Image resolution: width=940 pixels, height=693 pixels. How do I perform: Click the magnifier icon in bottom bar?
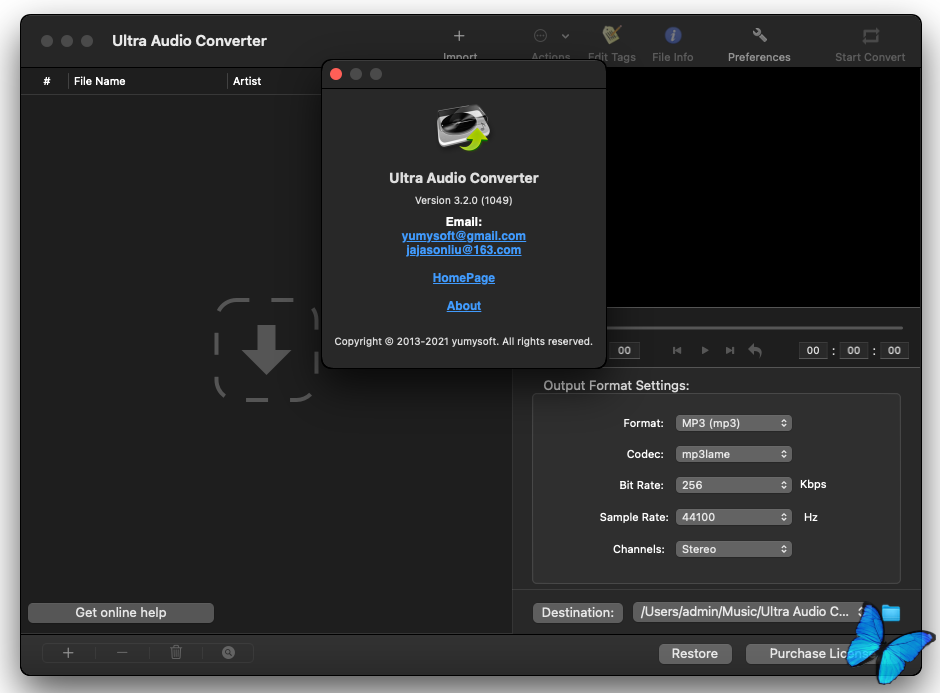pos(228,653)
